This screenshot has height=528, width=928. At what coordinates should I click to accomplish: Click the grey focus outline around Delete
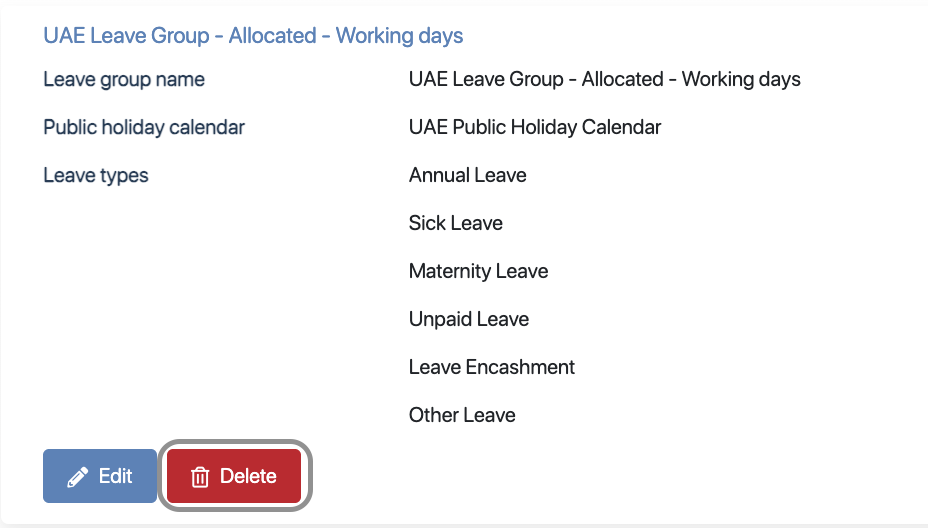point(234,442)
